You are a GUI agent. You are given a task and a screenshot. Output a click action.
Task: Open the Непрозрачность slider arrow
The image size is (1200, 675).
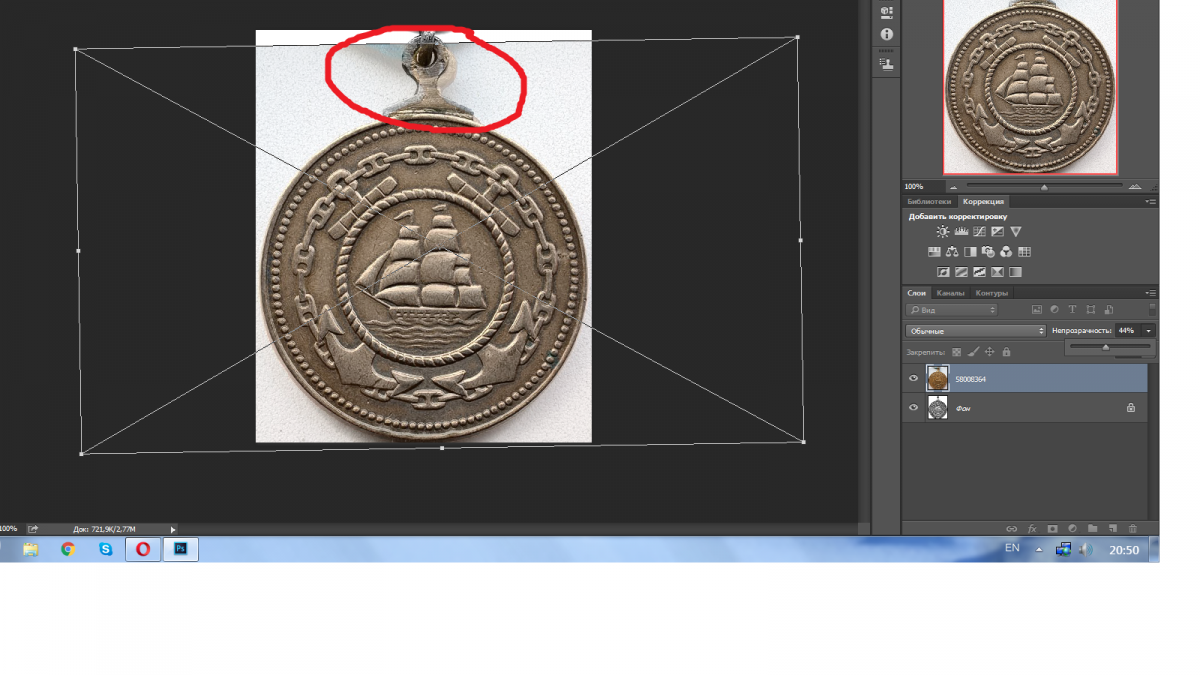tap(1149, 331)
